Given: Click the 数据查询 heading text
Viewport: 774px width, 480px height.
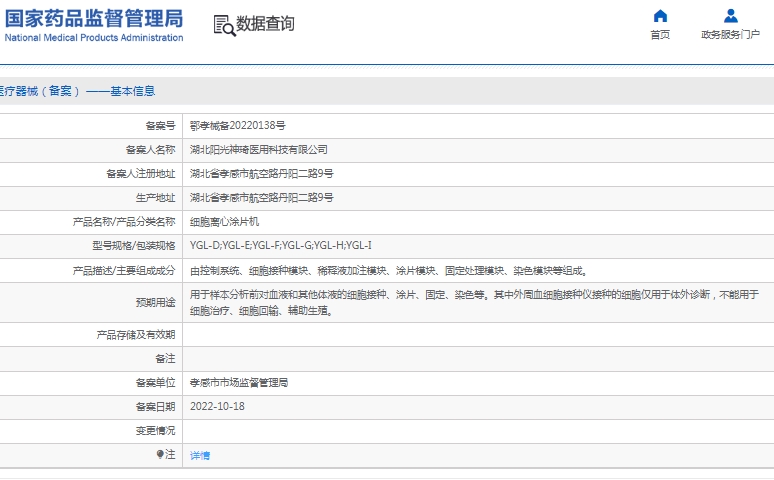Looking at the screenshot, I should (266, 23).
